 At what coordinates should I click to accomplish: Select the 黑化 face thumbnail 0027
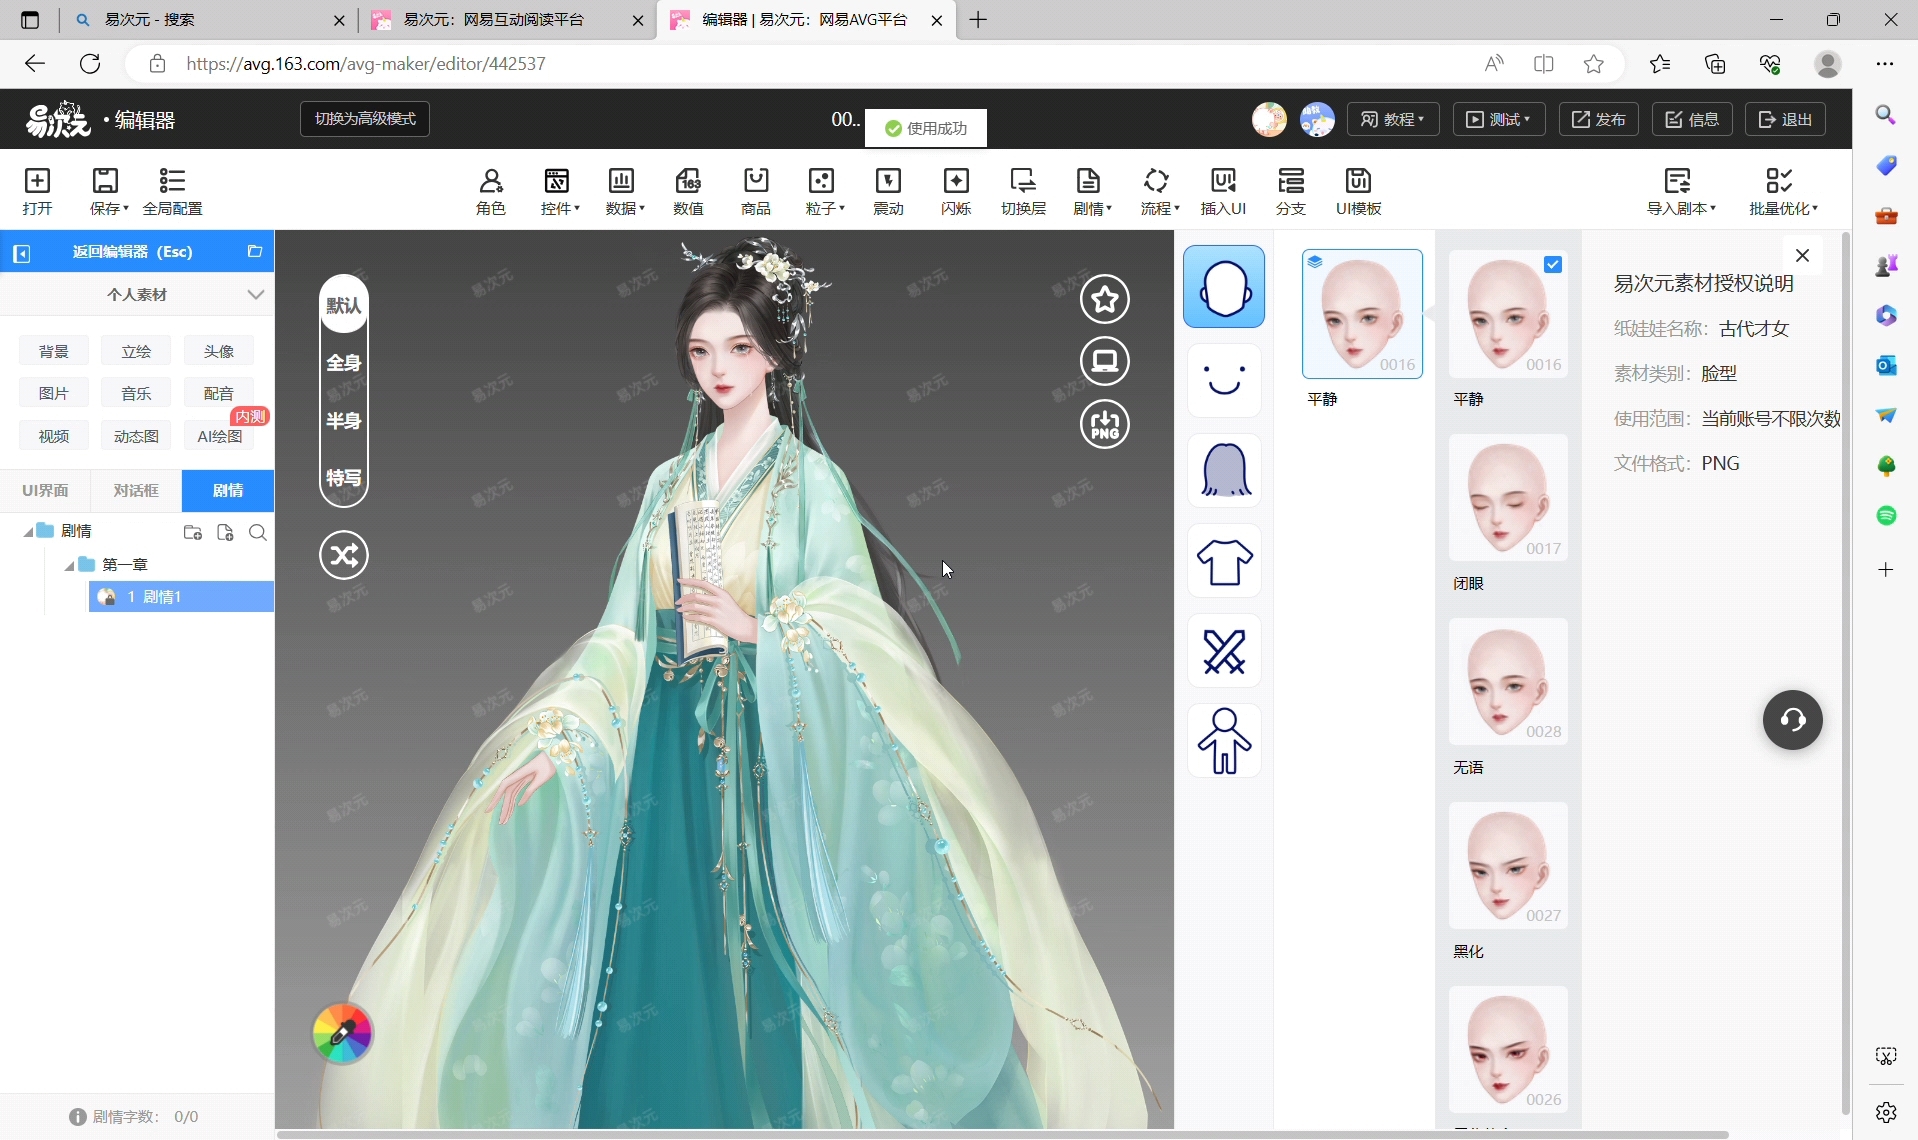(1508, 866)
